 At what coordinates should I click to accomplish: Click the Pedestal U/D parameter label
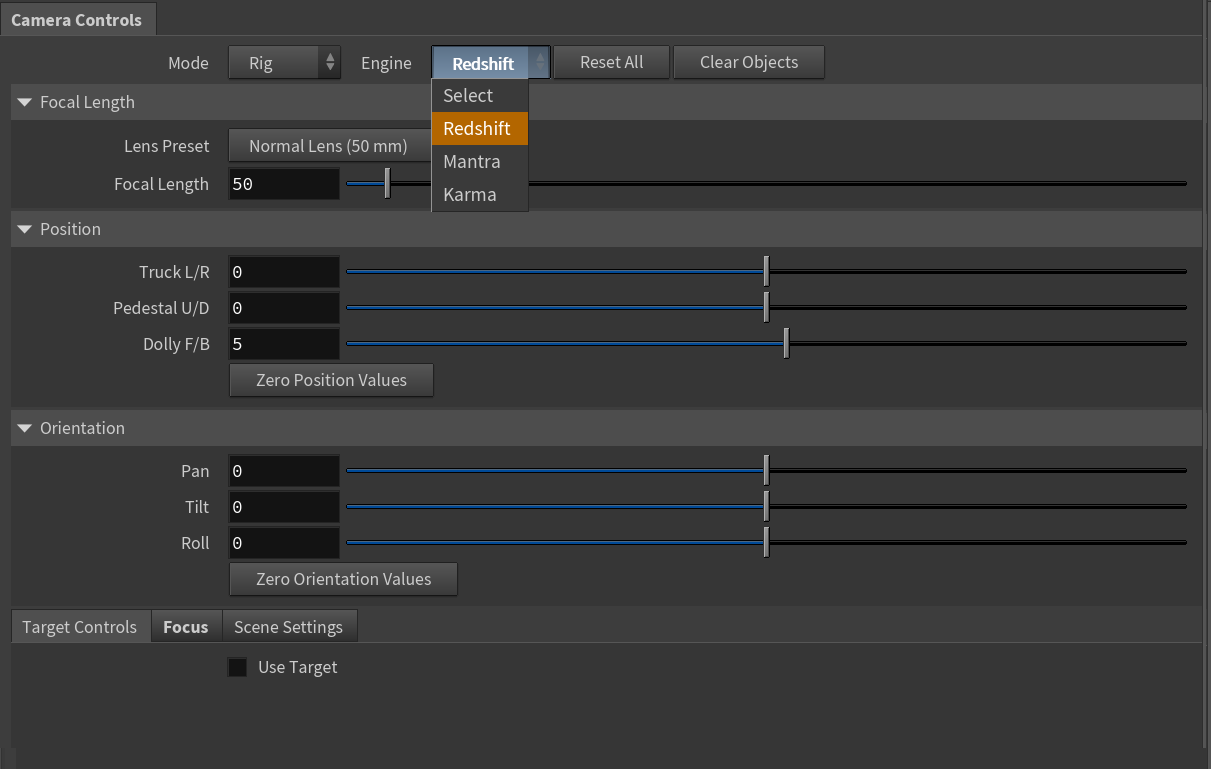tap(161, 308)
